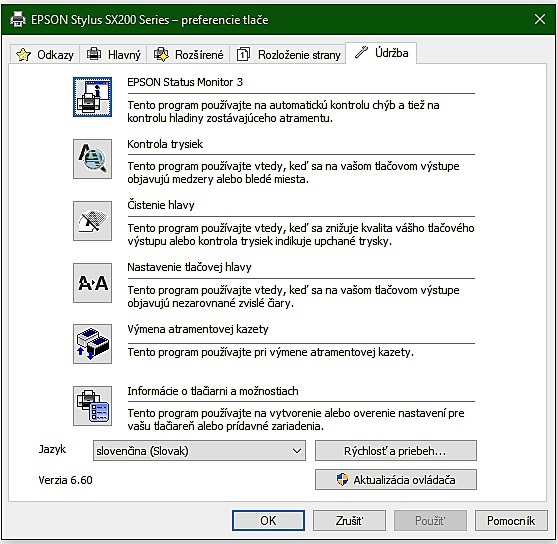Switch to the Odkazy tab
This screenshot has width=558, height=544.
pos(45,54)
